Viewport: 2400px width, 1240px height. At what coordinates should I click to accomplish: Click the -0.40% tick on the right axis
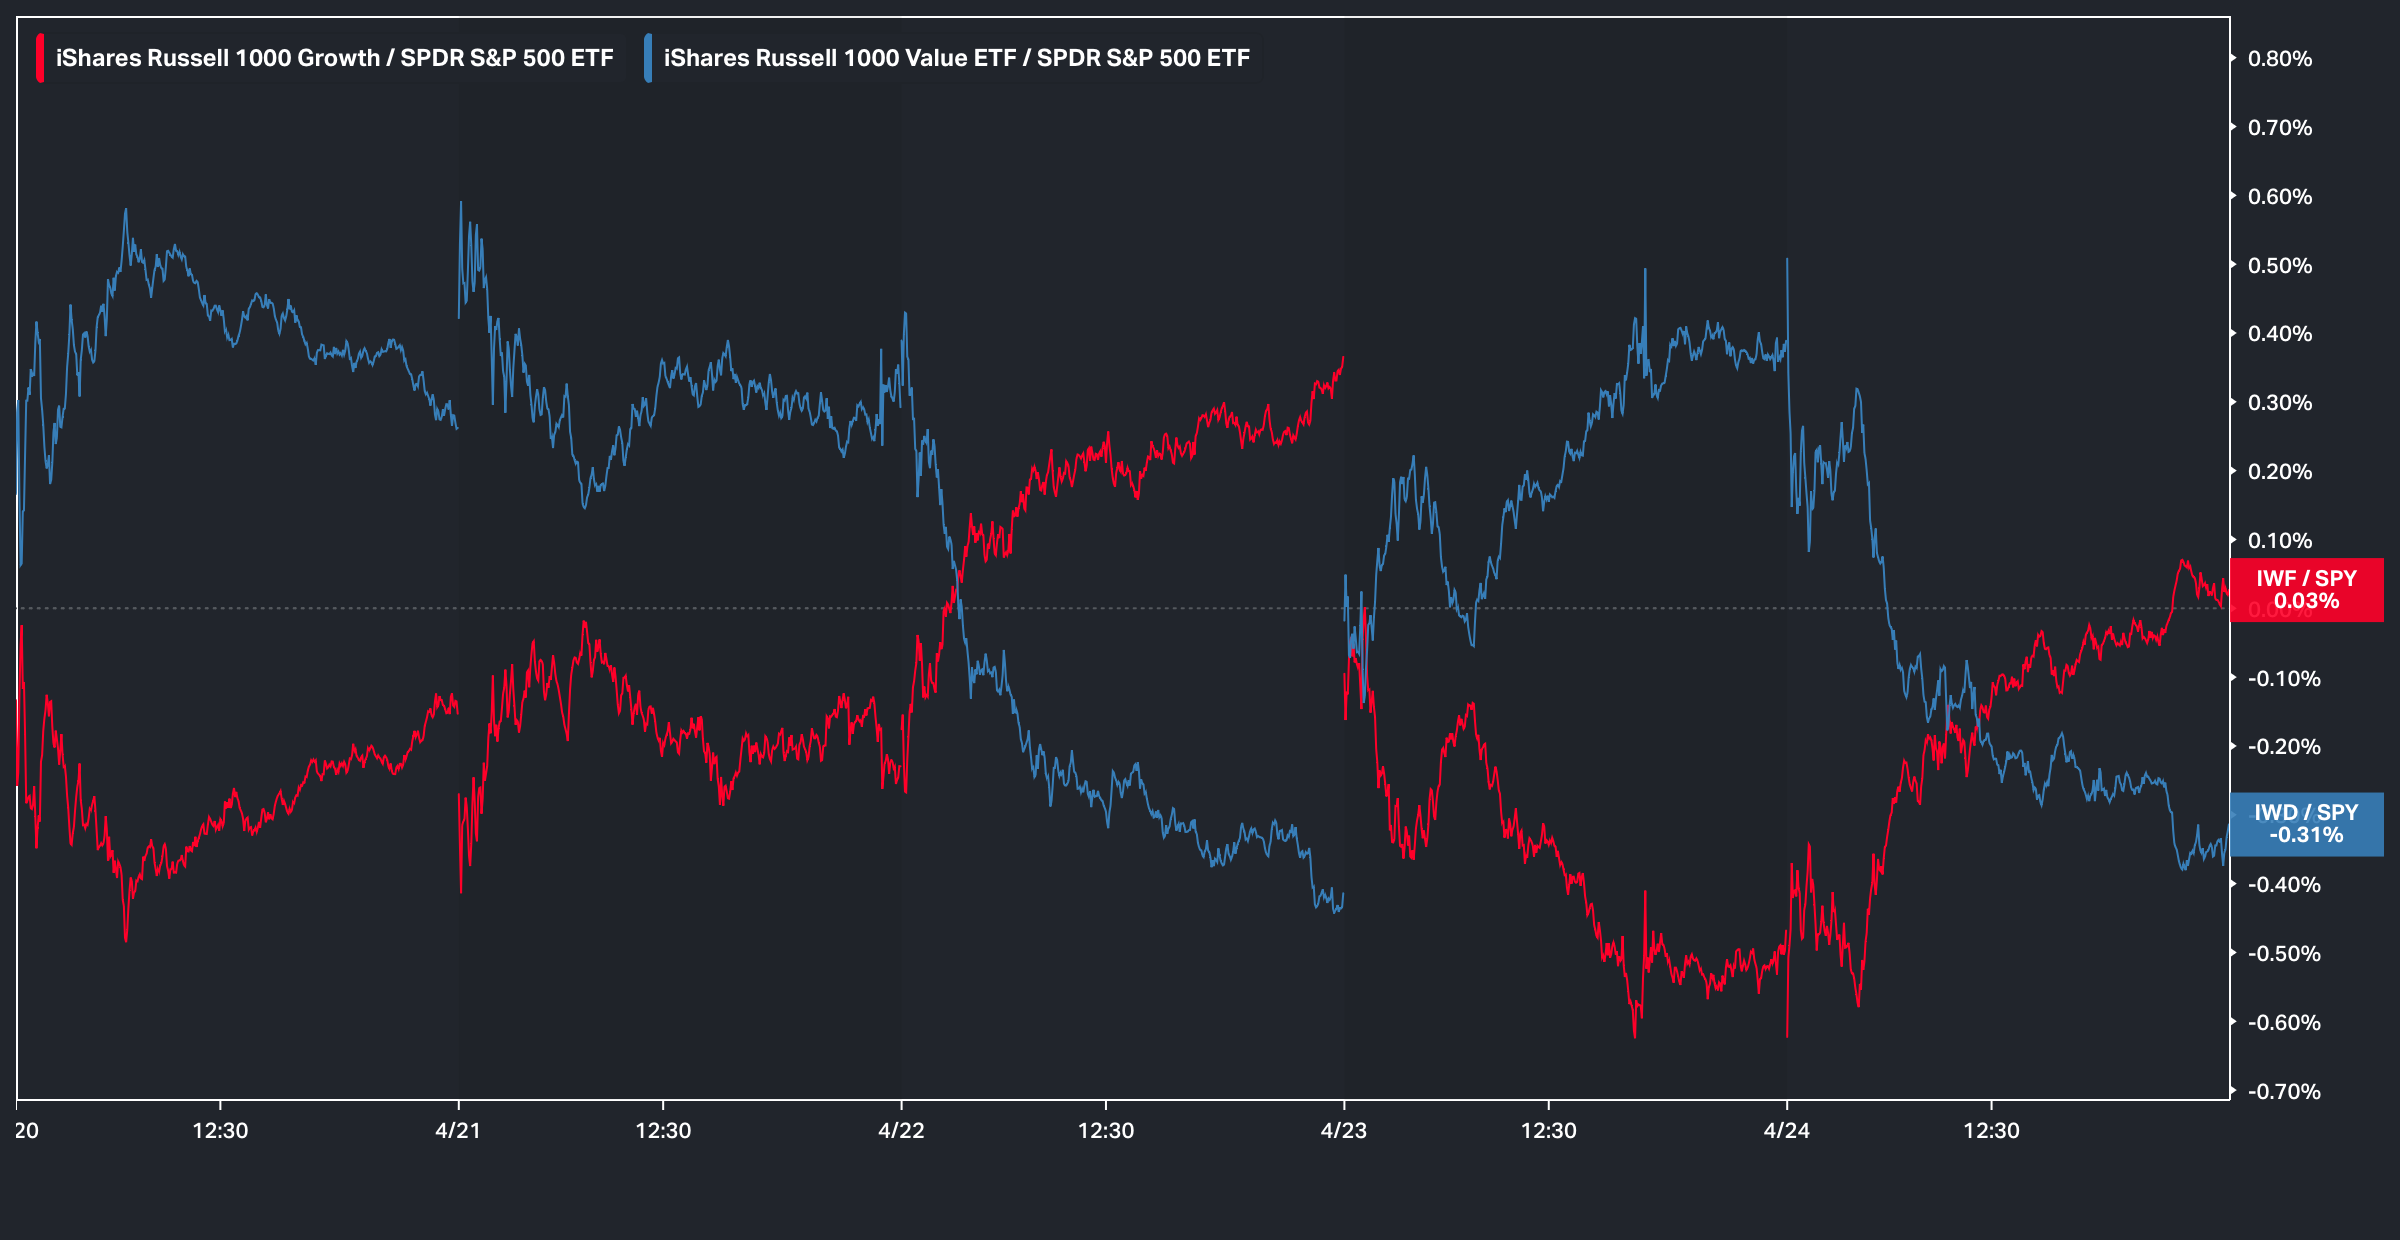(2283, 885)
